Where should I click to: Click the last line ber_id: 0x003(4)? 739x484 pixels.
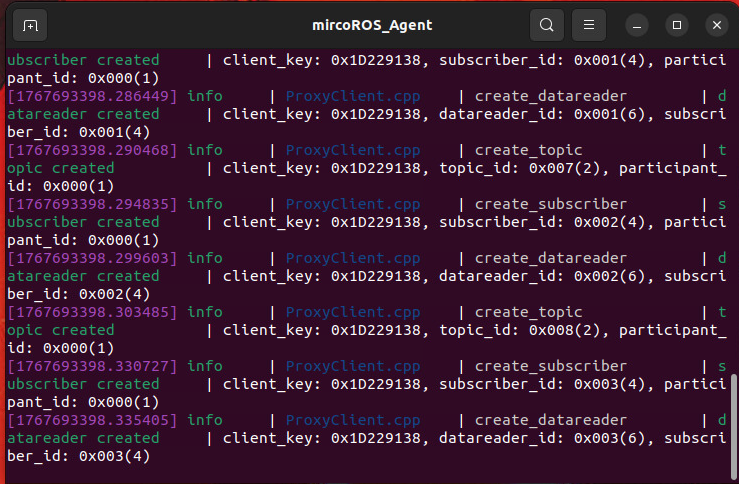click(79, 456)
